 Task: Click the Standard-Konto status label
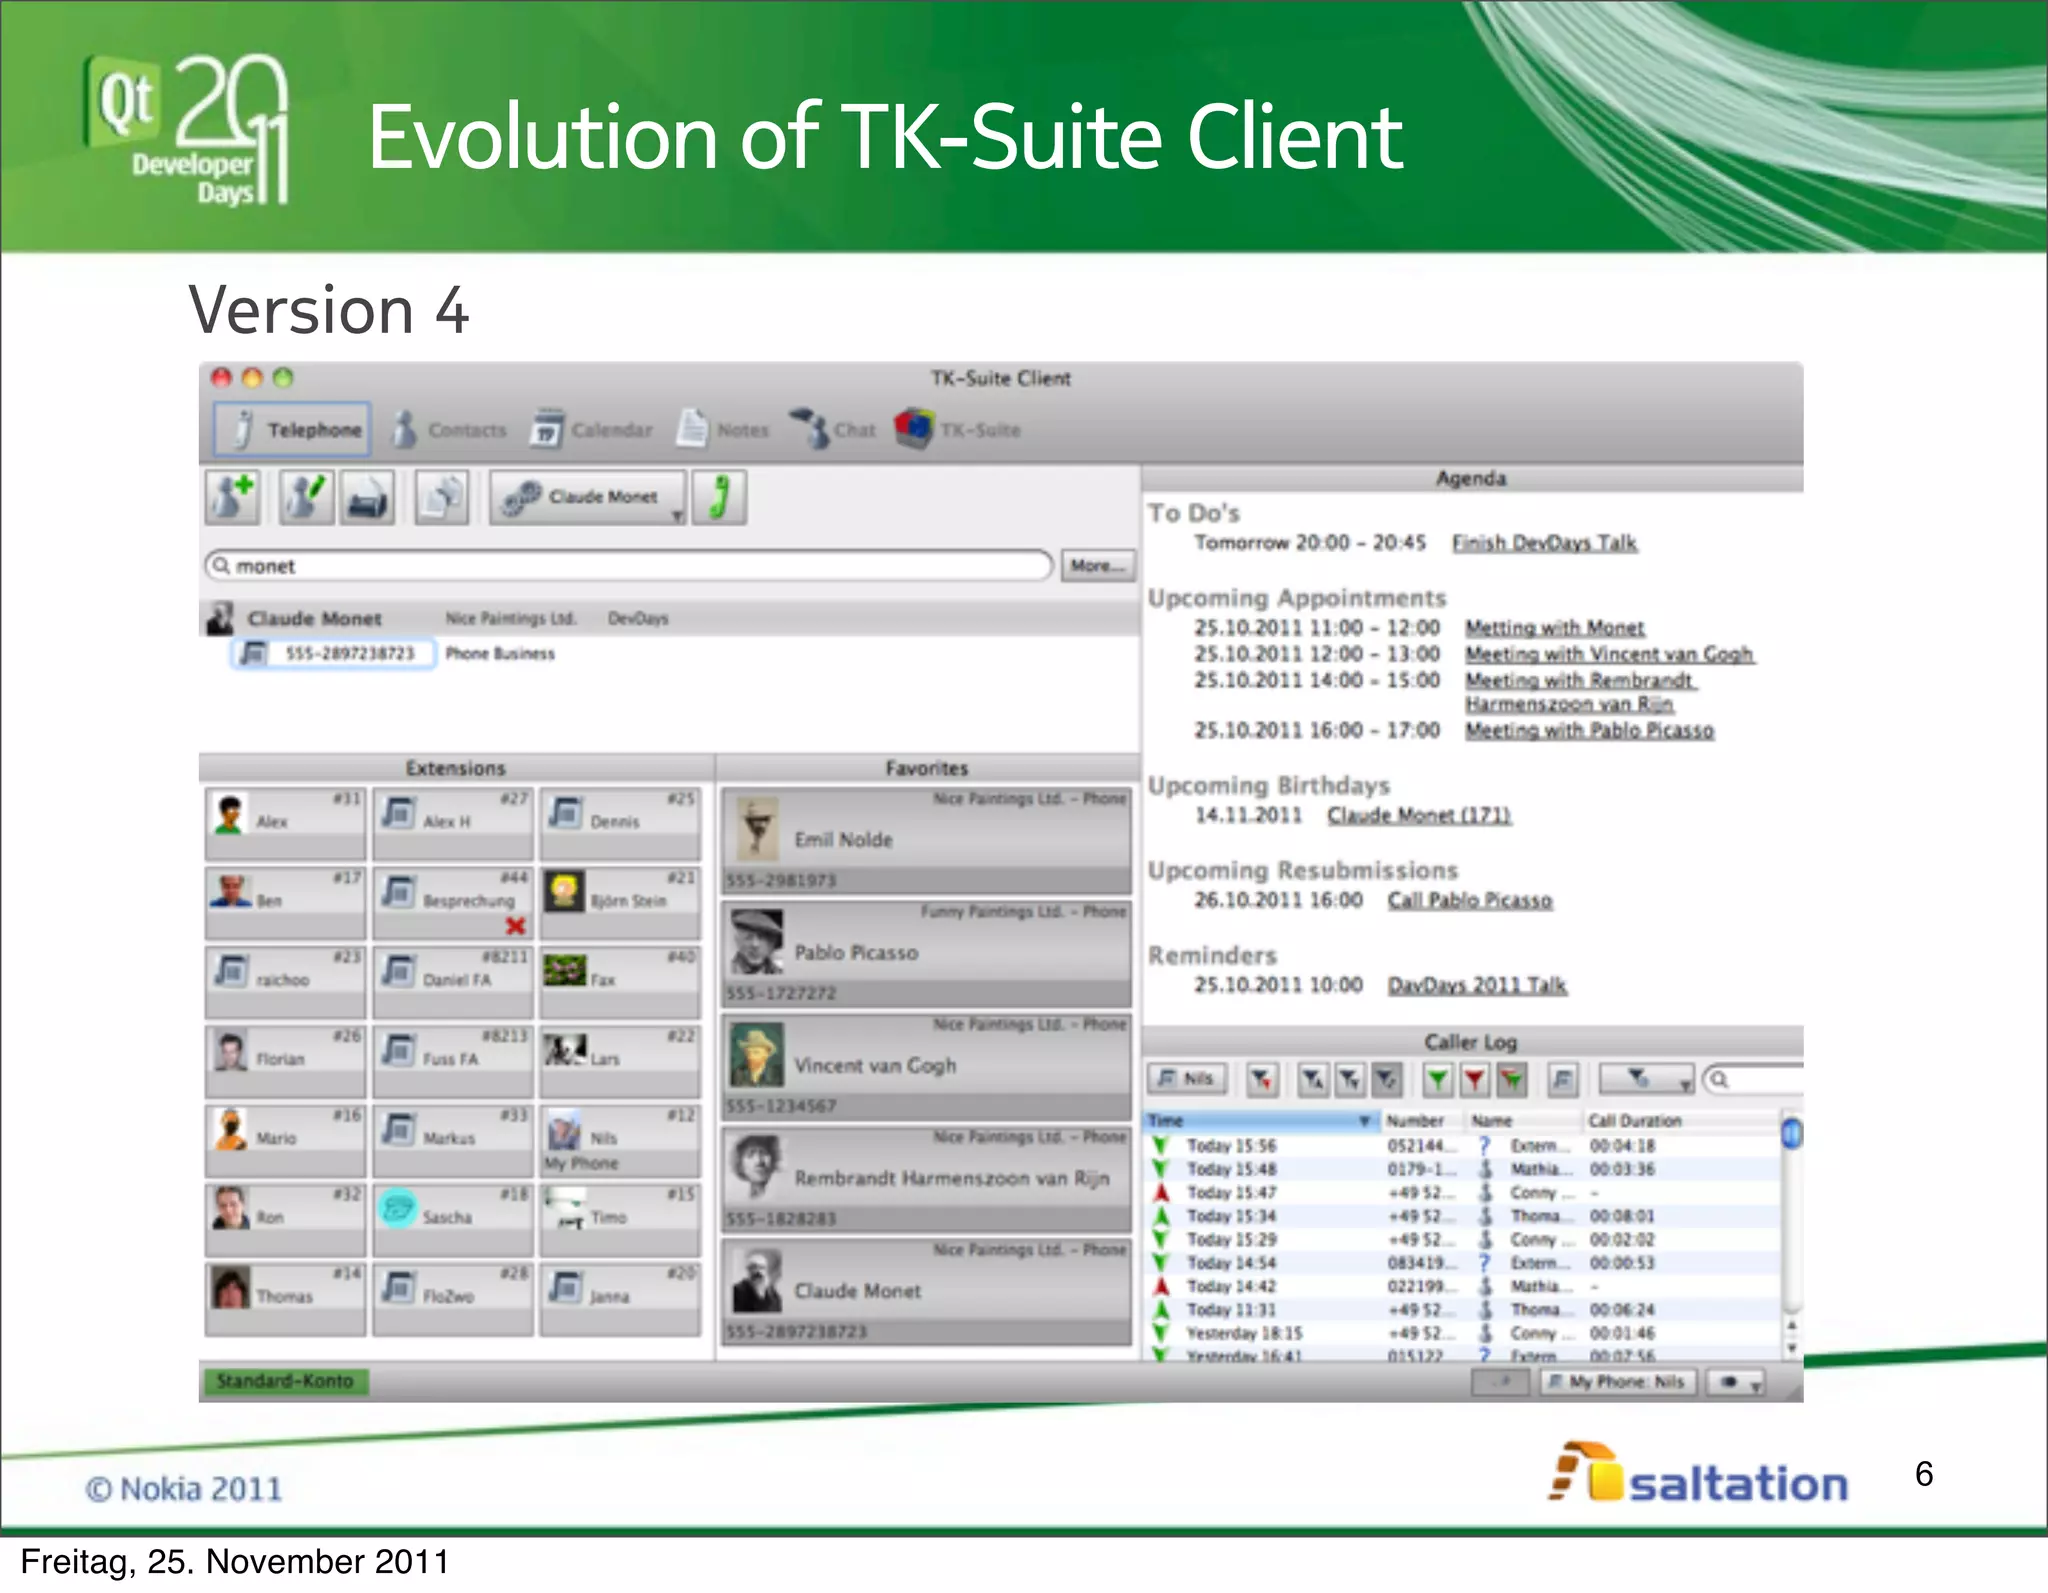click(285, 1381)
